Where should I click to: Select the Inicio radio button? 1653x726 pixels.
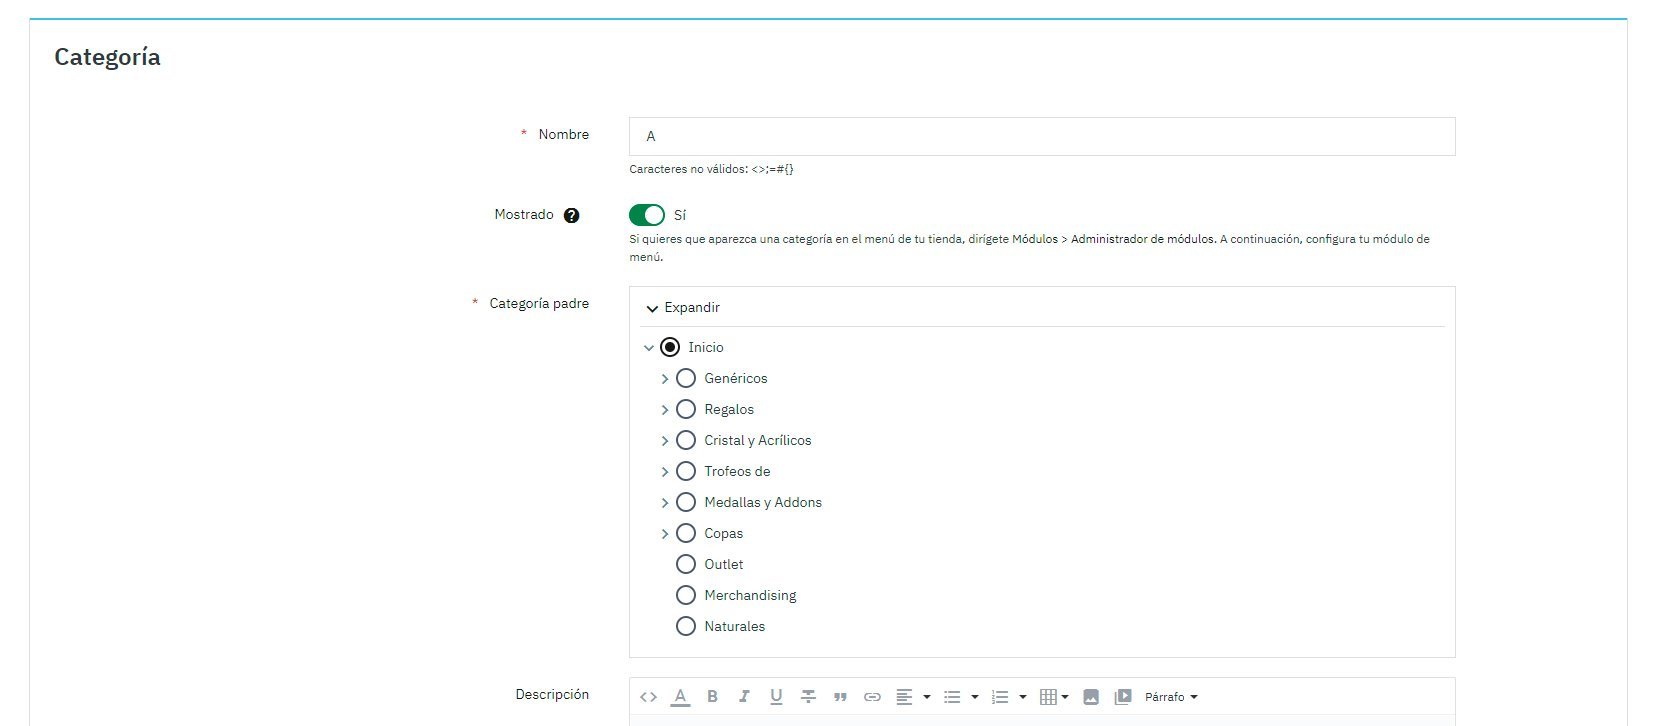tap(670, 347)
